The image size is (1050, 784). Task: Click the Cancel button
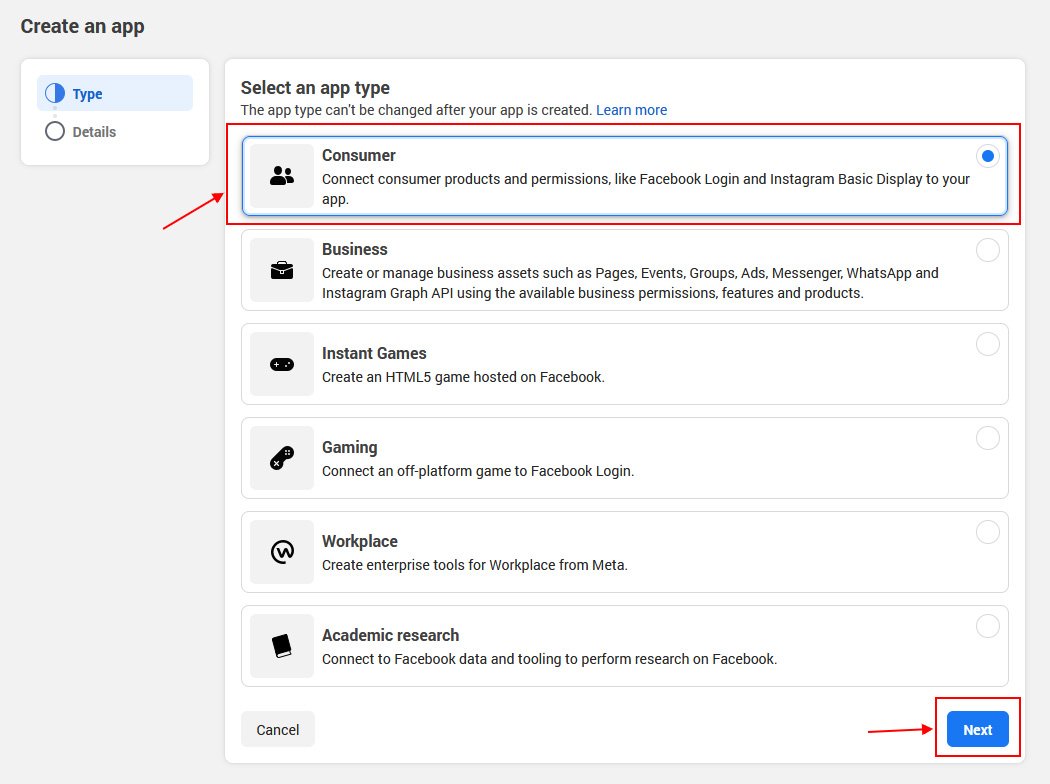(x=278, y=730)
